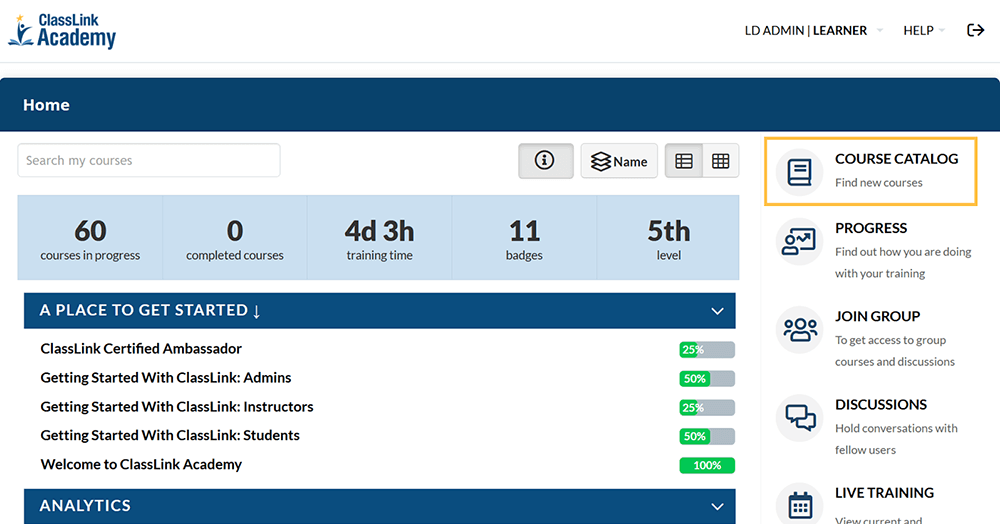This screenshot has height=524, width=1000.
Task: Open ClassLink Certified Ambassador course
Action: (x=141, y=349)
